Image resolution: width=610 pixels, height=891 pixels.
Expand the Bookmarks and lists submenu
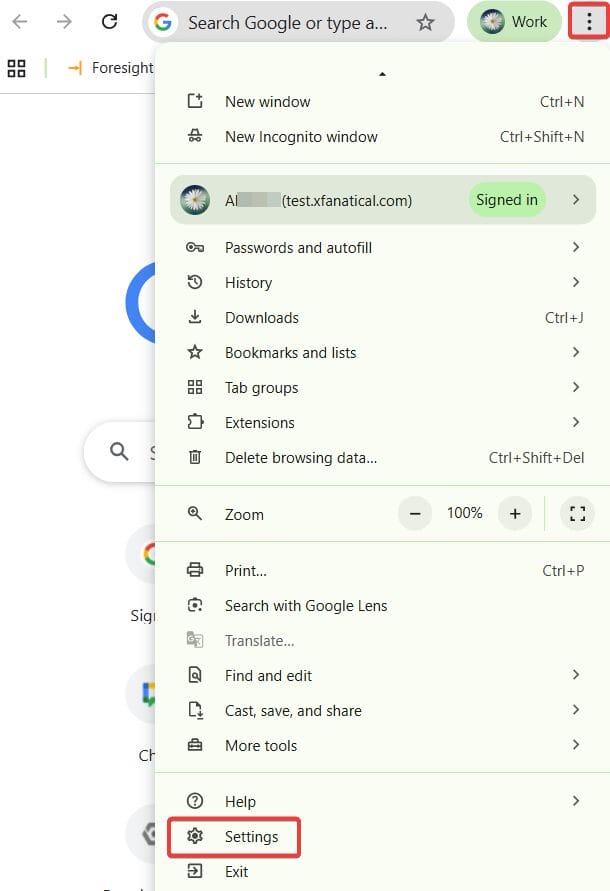click(x=290, y=353)
